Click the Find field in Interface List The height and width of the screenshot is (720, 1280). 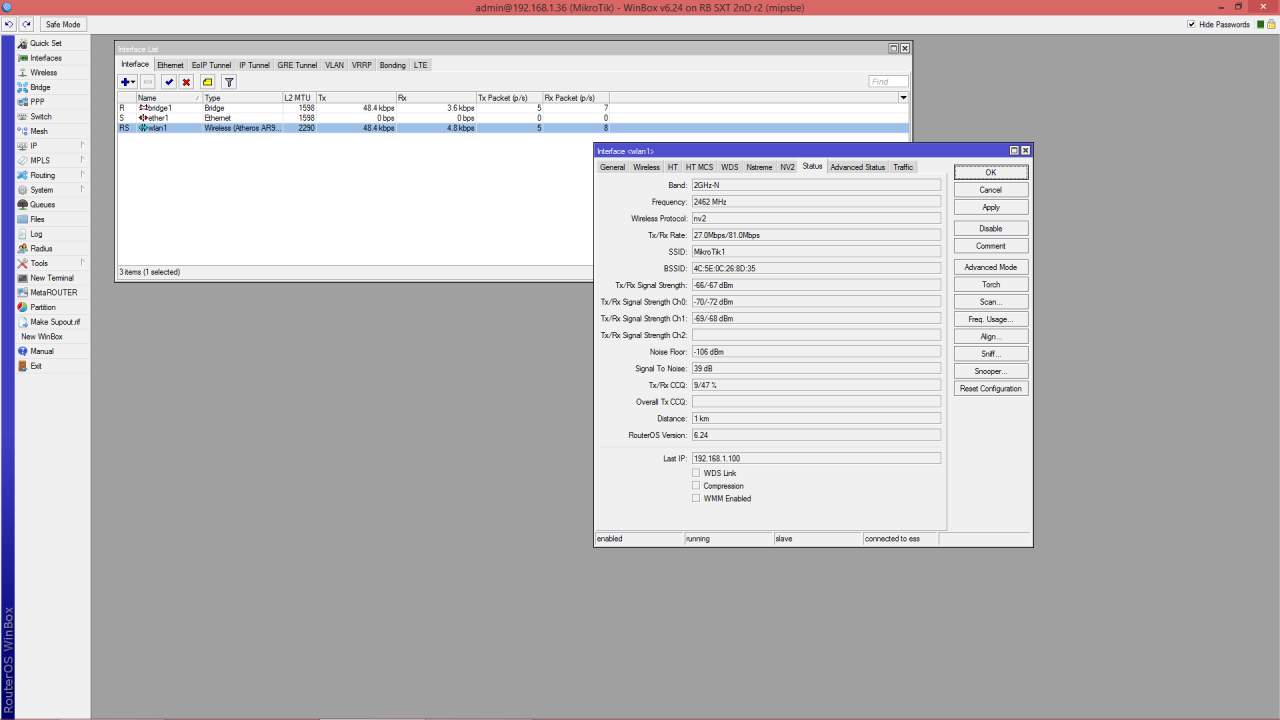pos(888,82)
